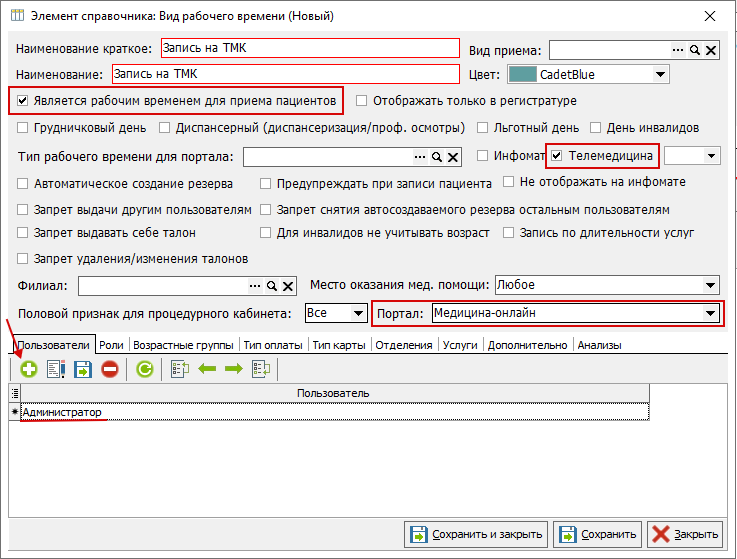Click the Закрыть button
The image size is (737, 559).
684,534
